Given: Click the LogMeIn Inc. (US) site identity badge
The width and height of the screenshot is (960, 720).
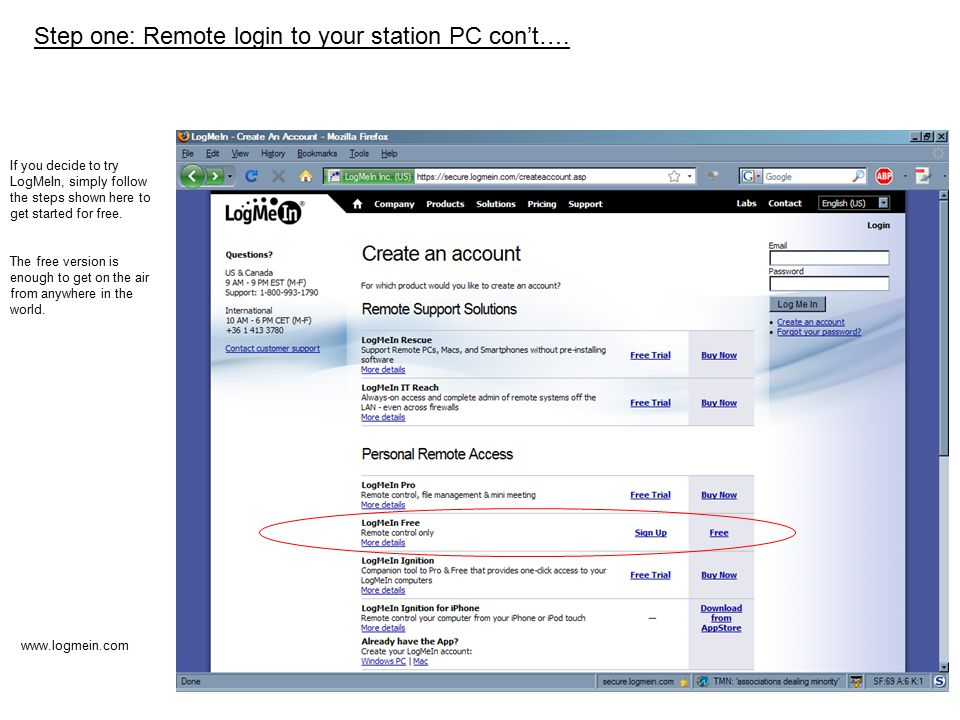Looking at the screenshot, I should pyautogui.click(x=369, y=176).
